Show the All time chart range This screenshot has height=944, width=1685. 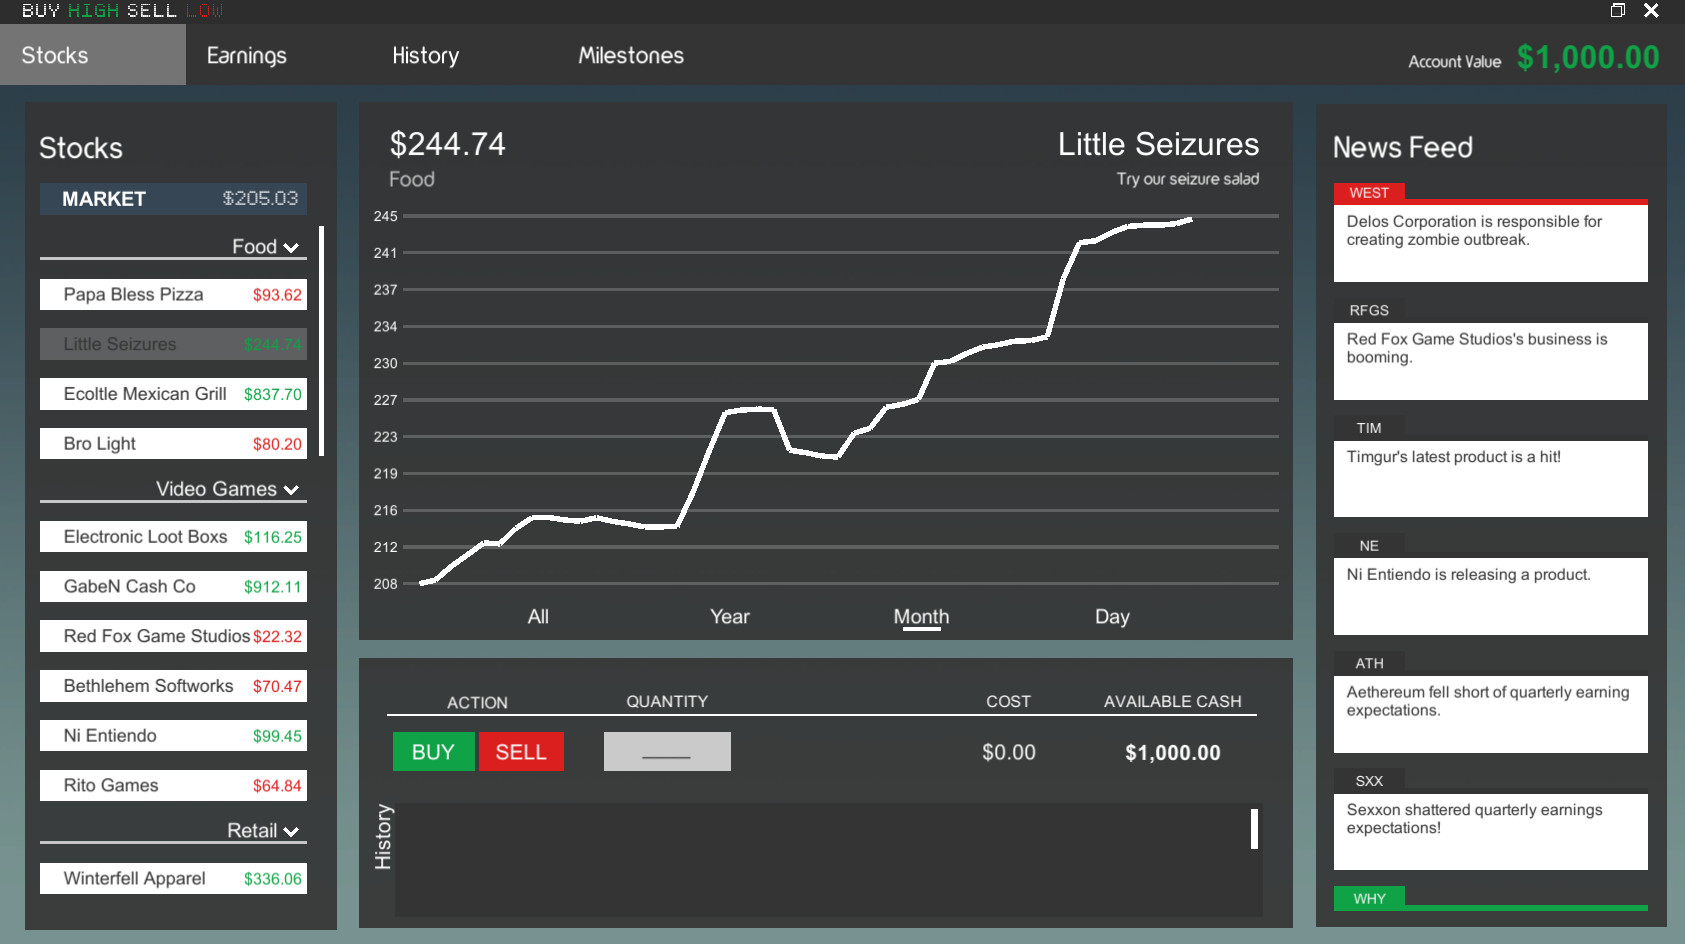pyautogui.click(x=538, y=617)
